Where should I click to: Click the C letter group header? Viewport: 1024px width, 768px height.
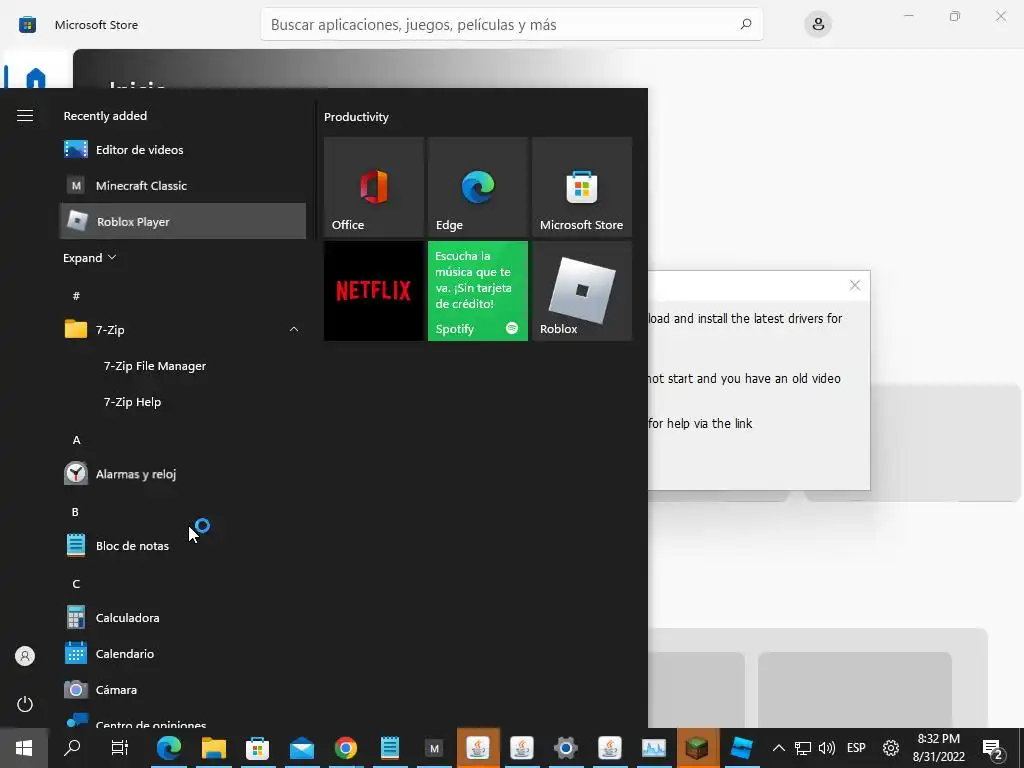[x=76, y=584]
